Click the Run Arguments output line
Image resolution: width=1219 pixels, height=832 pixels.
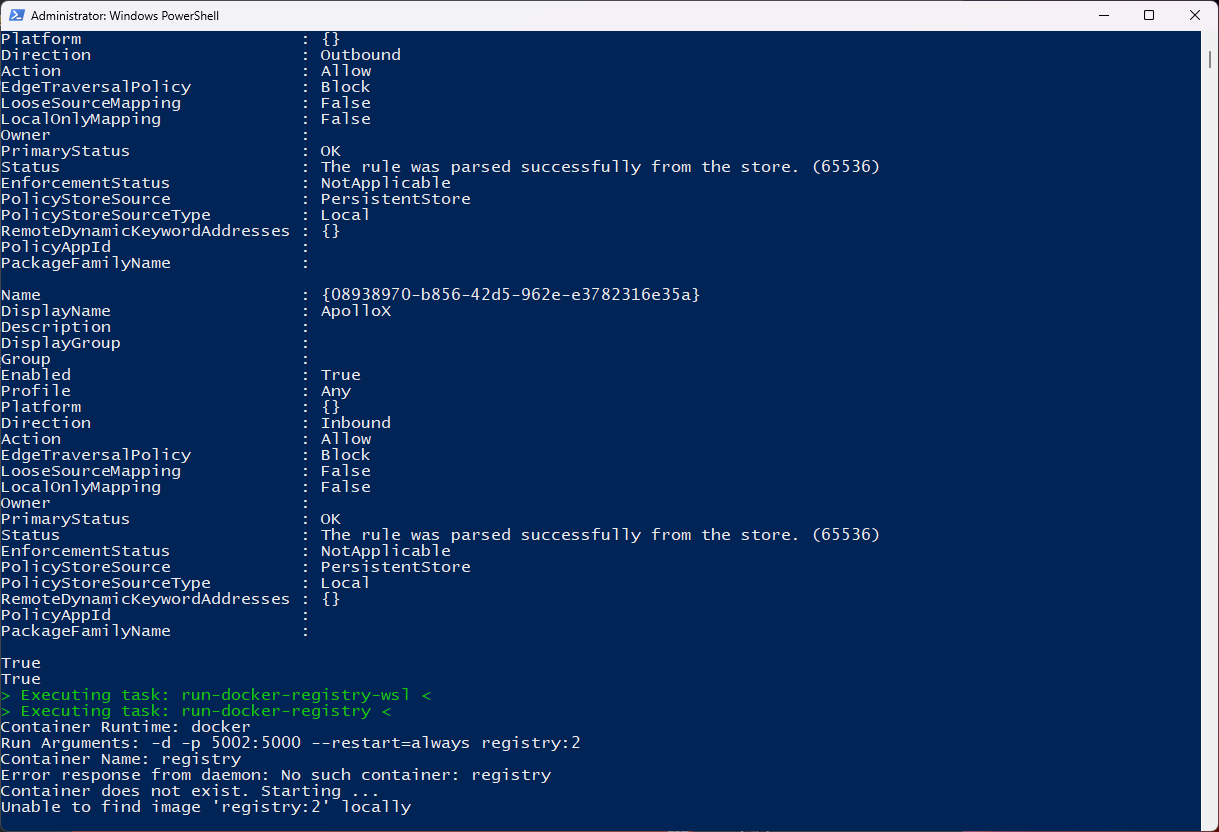pyautogui.click(x=290, y=743)
